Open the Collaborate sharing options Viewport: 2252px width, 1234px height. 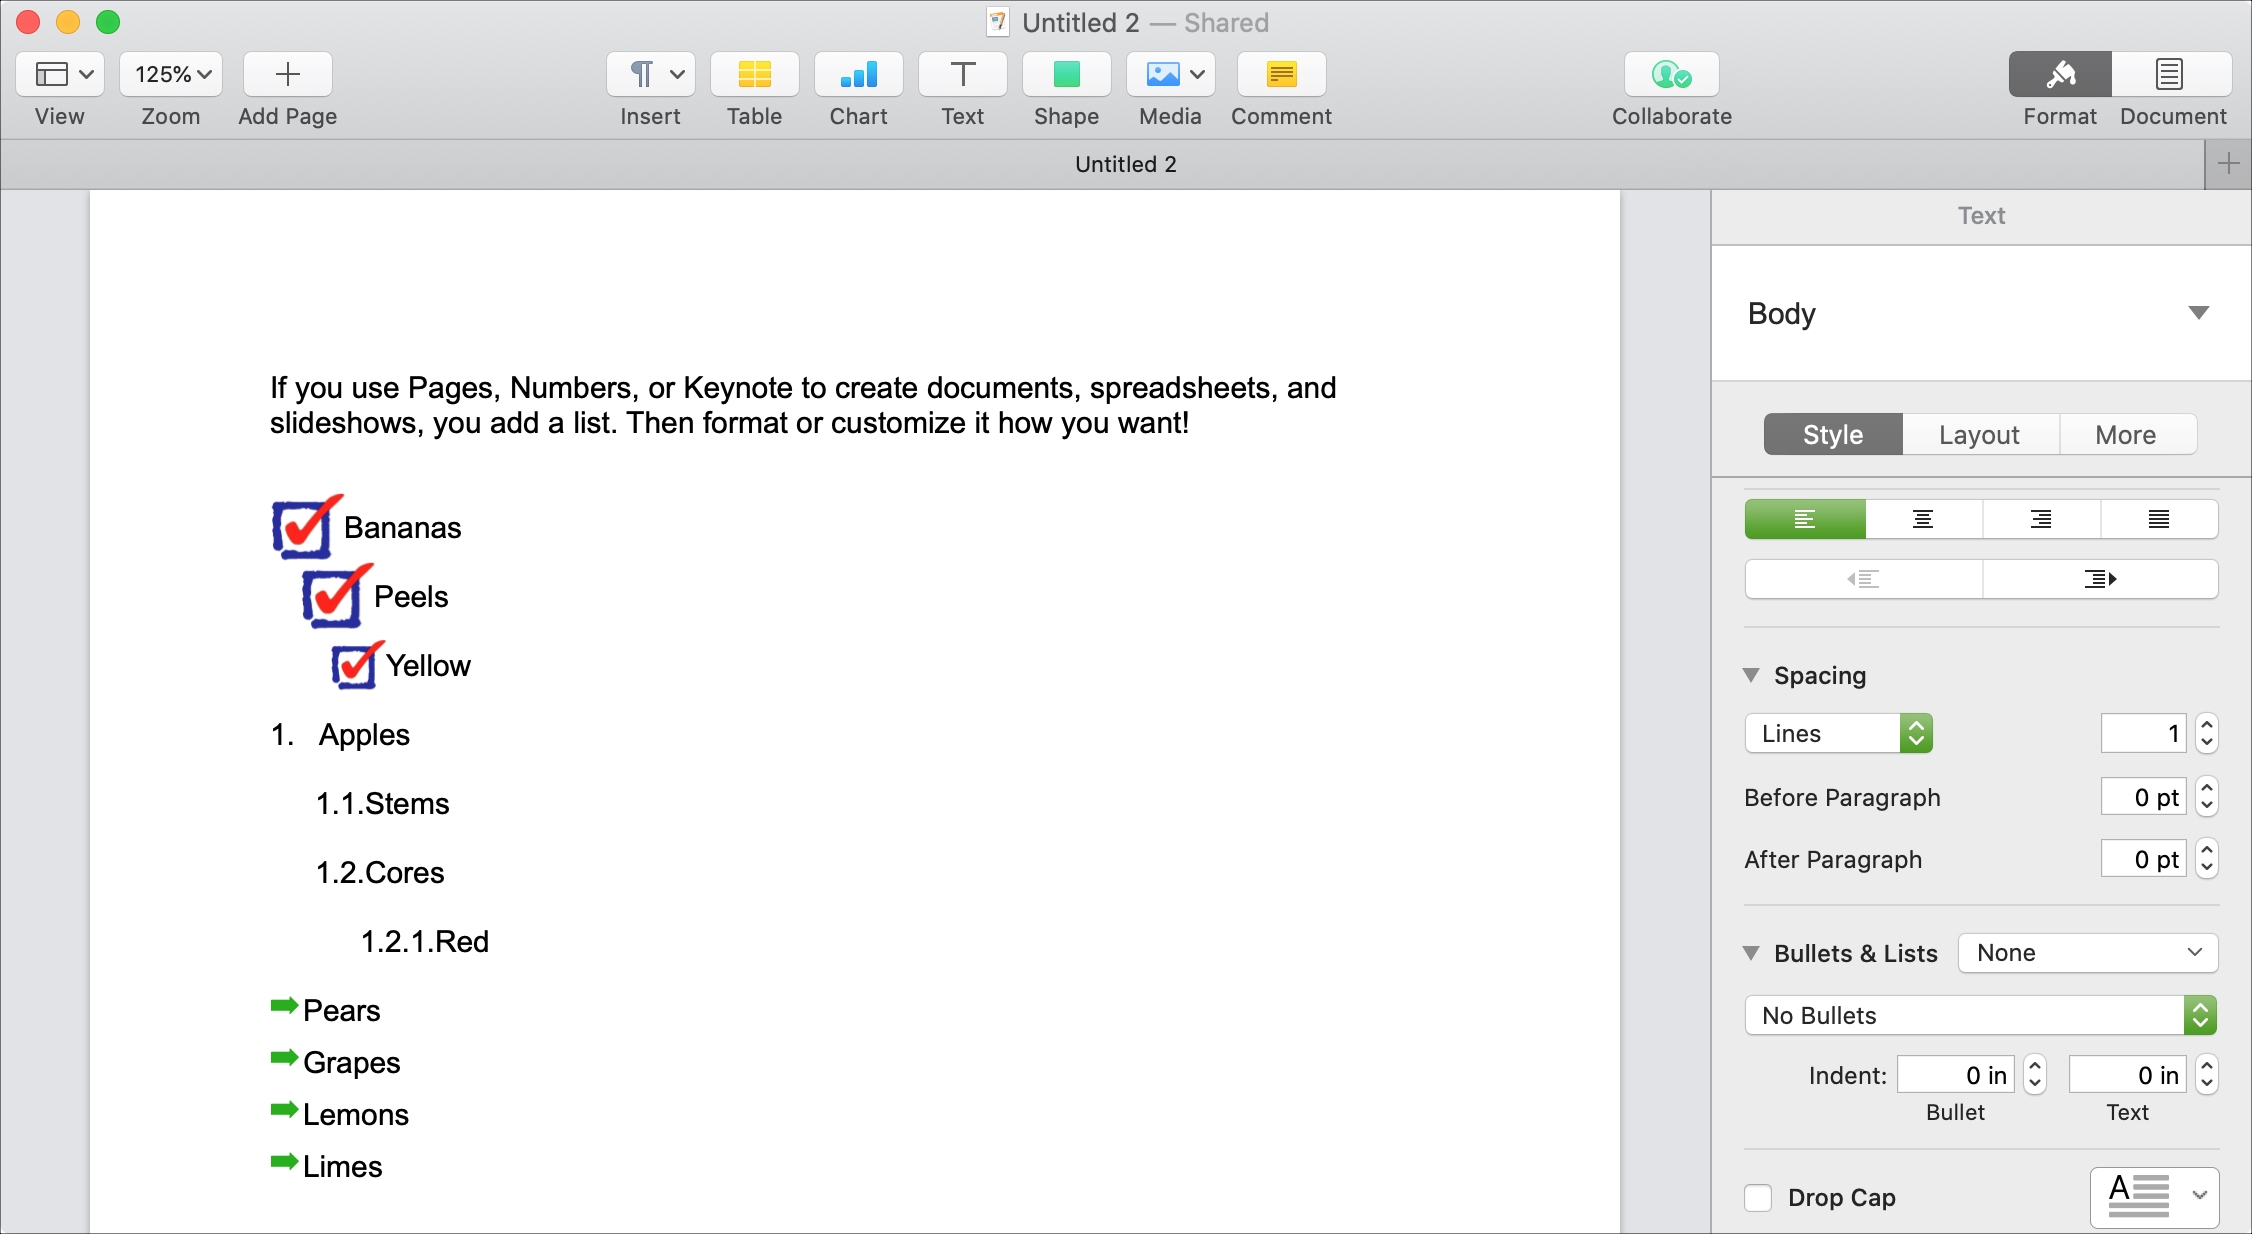click(1672, 74)
